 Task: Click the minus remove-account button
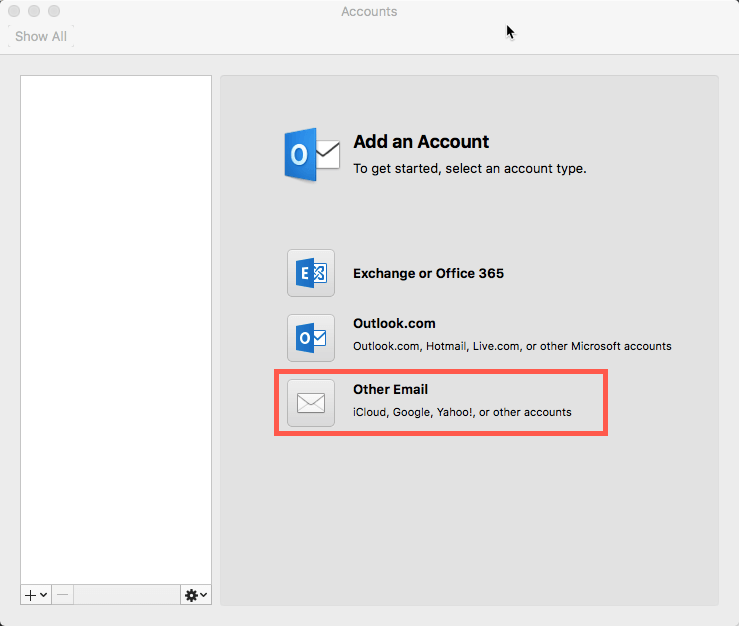coord(63,595)
